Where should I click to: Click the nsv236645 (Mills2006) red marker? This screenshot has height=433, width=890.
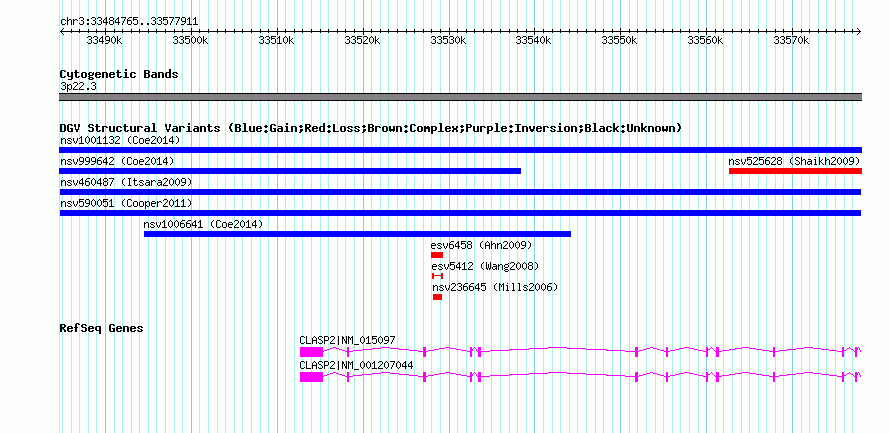point(437,297)
